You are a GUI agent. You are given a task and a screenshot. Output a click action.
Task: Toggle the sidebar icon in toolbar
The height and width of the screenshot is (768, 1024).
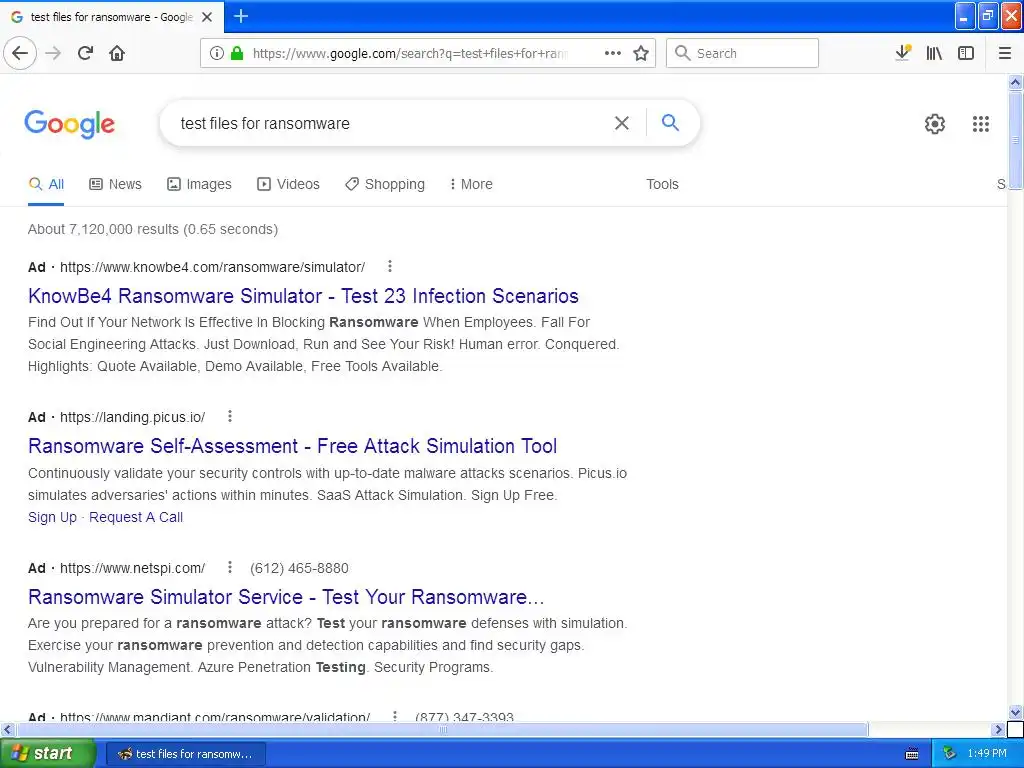click(966, 53)
